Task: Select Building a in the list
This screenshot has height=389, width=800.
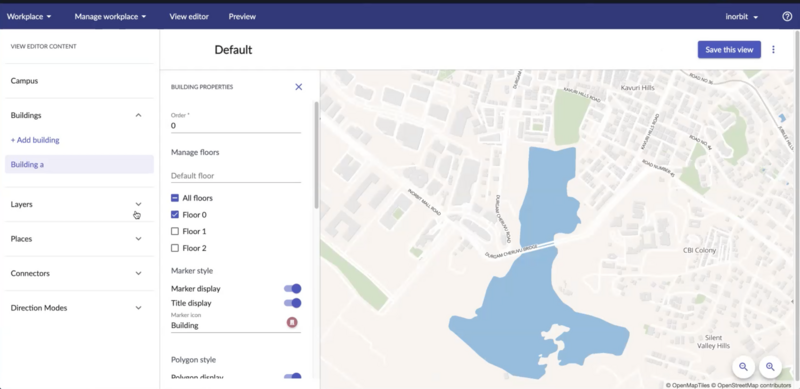Action: tap(79, 164)
